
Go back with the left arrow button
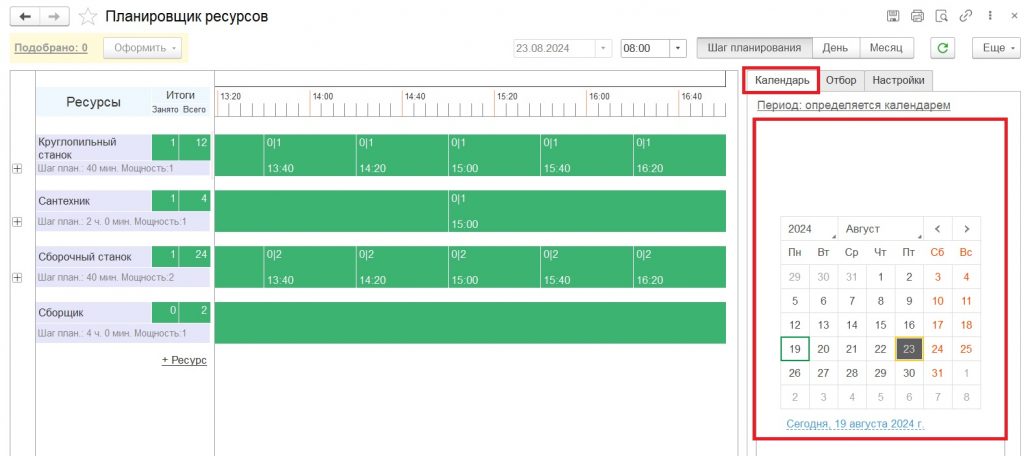click(x=25, y=16)
